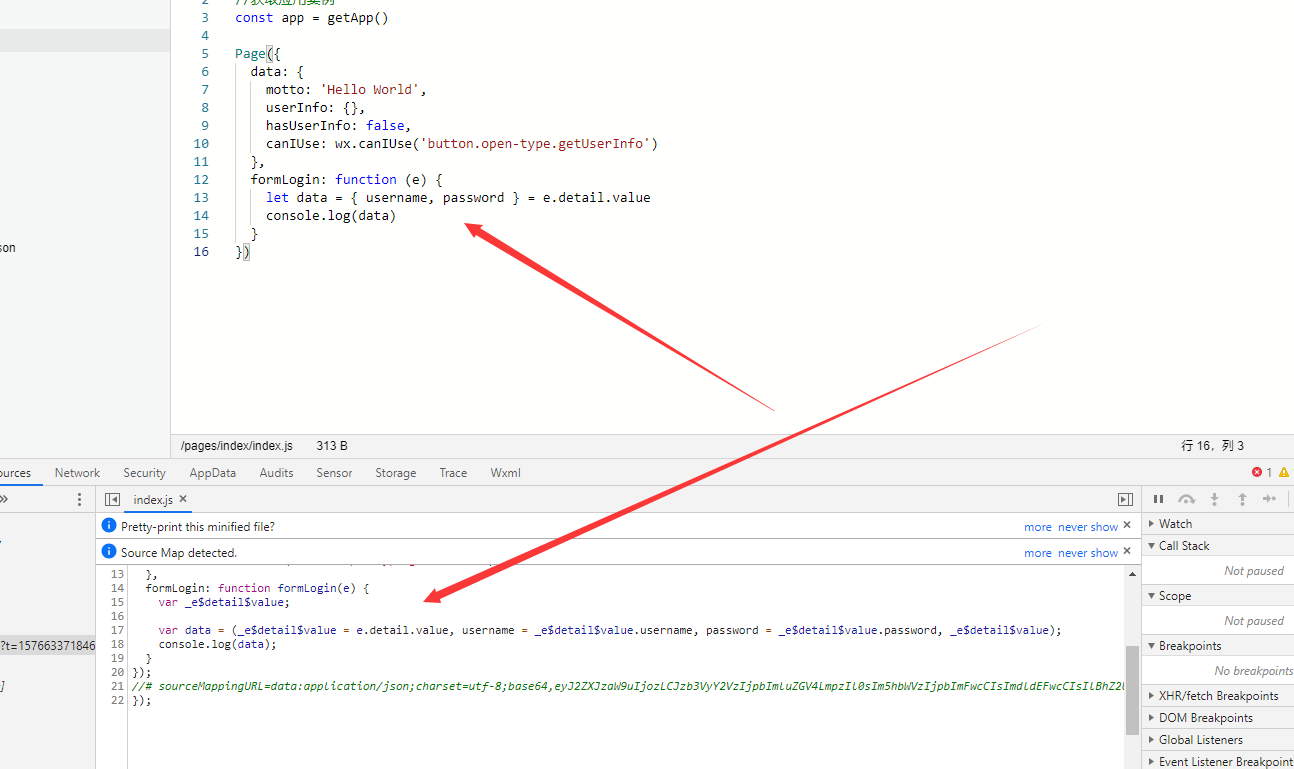
Task: Expand XHR/fetch Breakpoints section
Action: click(x=1218, y=696)
